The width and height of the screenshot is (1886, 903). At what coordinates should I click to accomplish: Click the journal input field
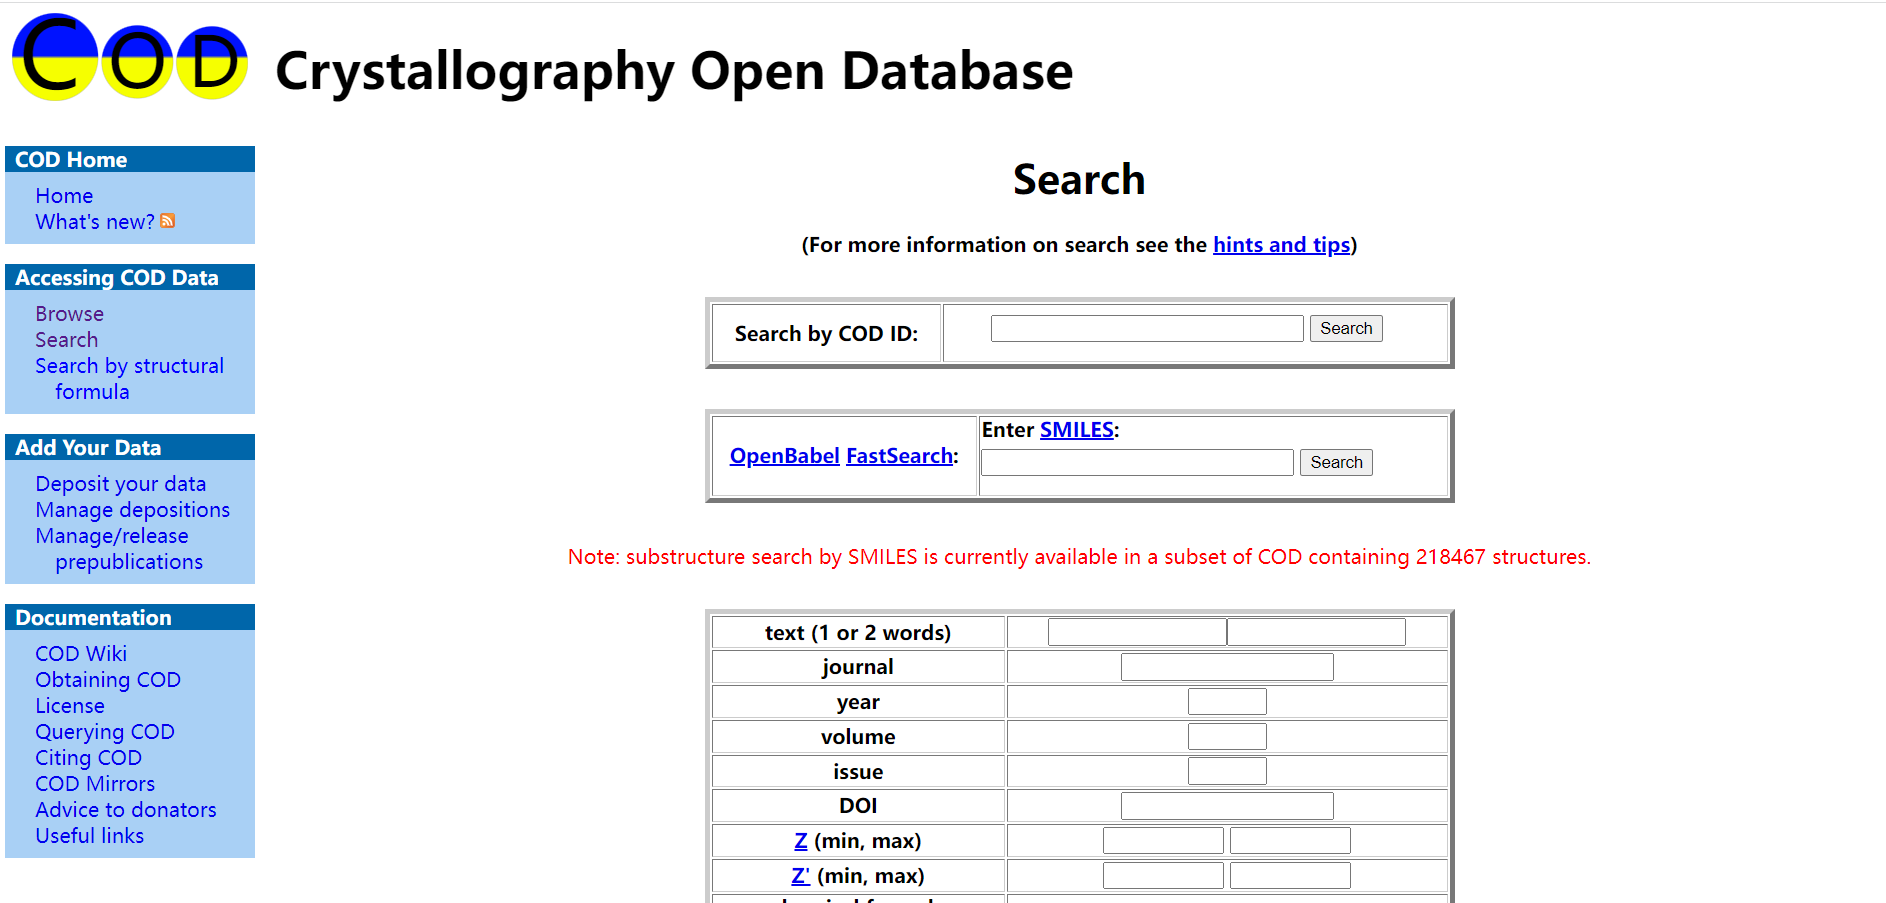pyautogui.click(x=1227, y=666)
